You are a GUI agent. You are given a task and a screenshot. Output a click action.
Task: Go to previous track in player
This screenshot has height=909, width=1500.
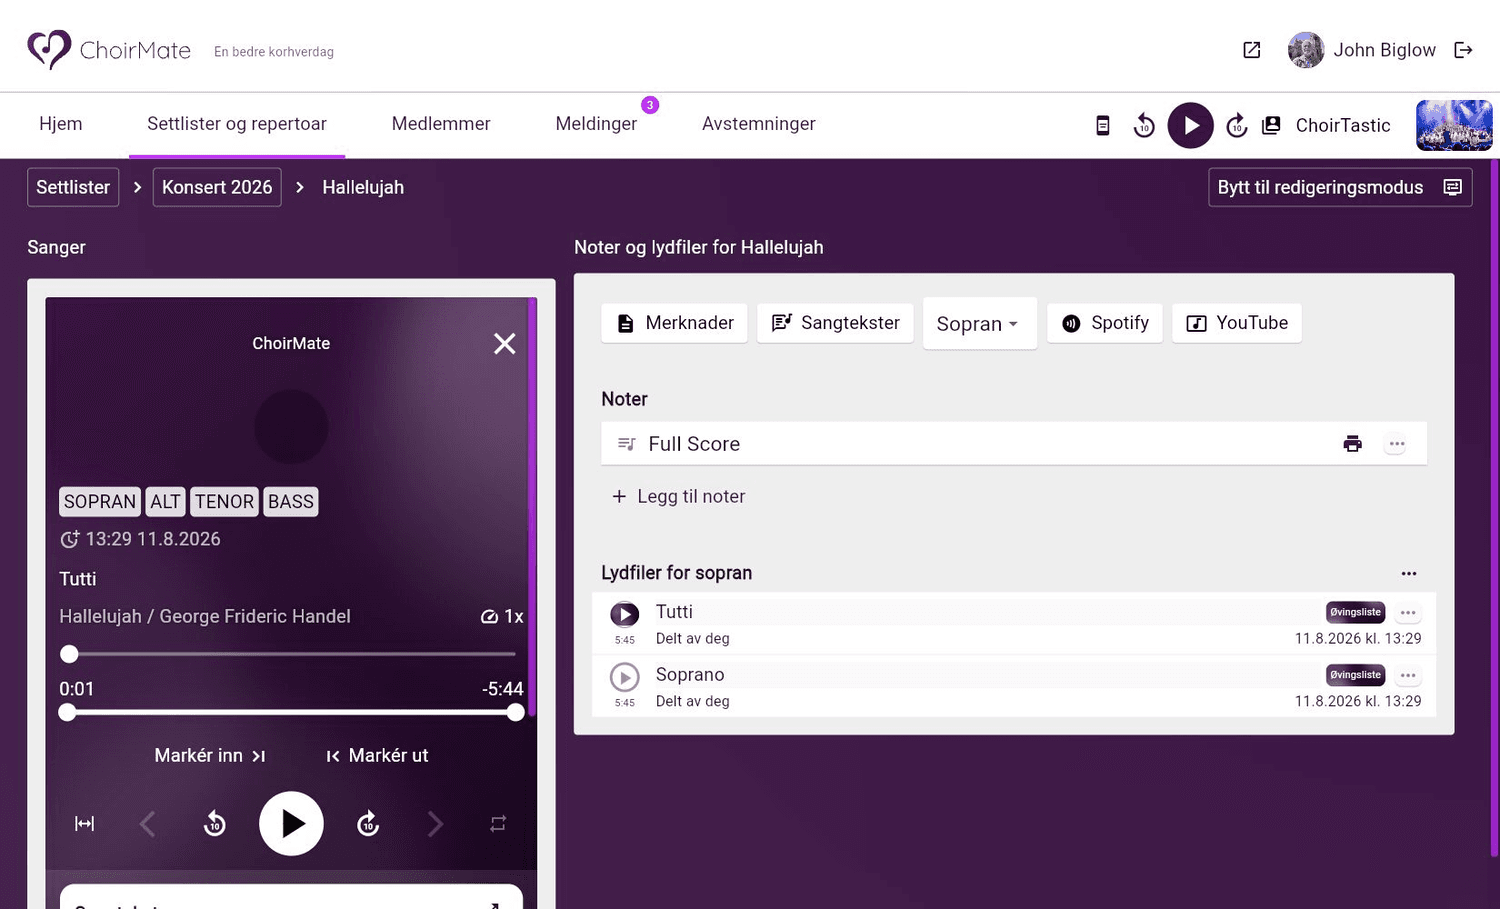147,824
